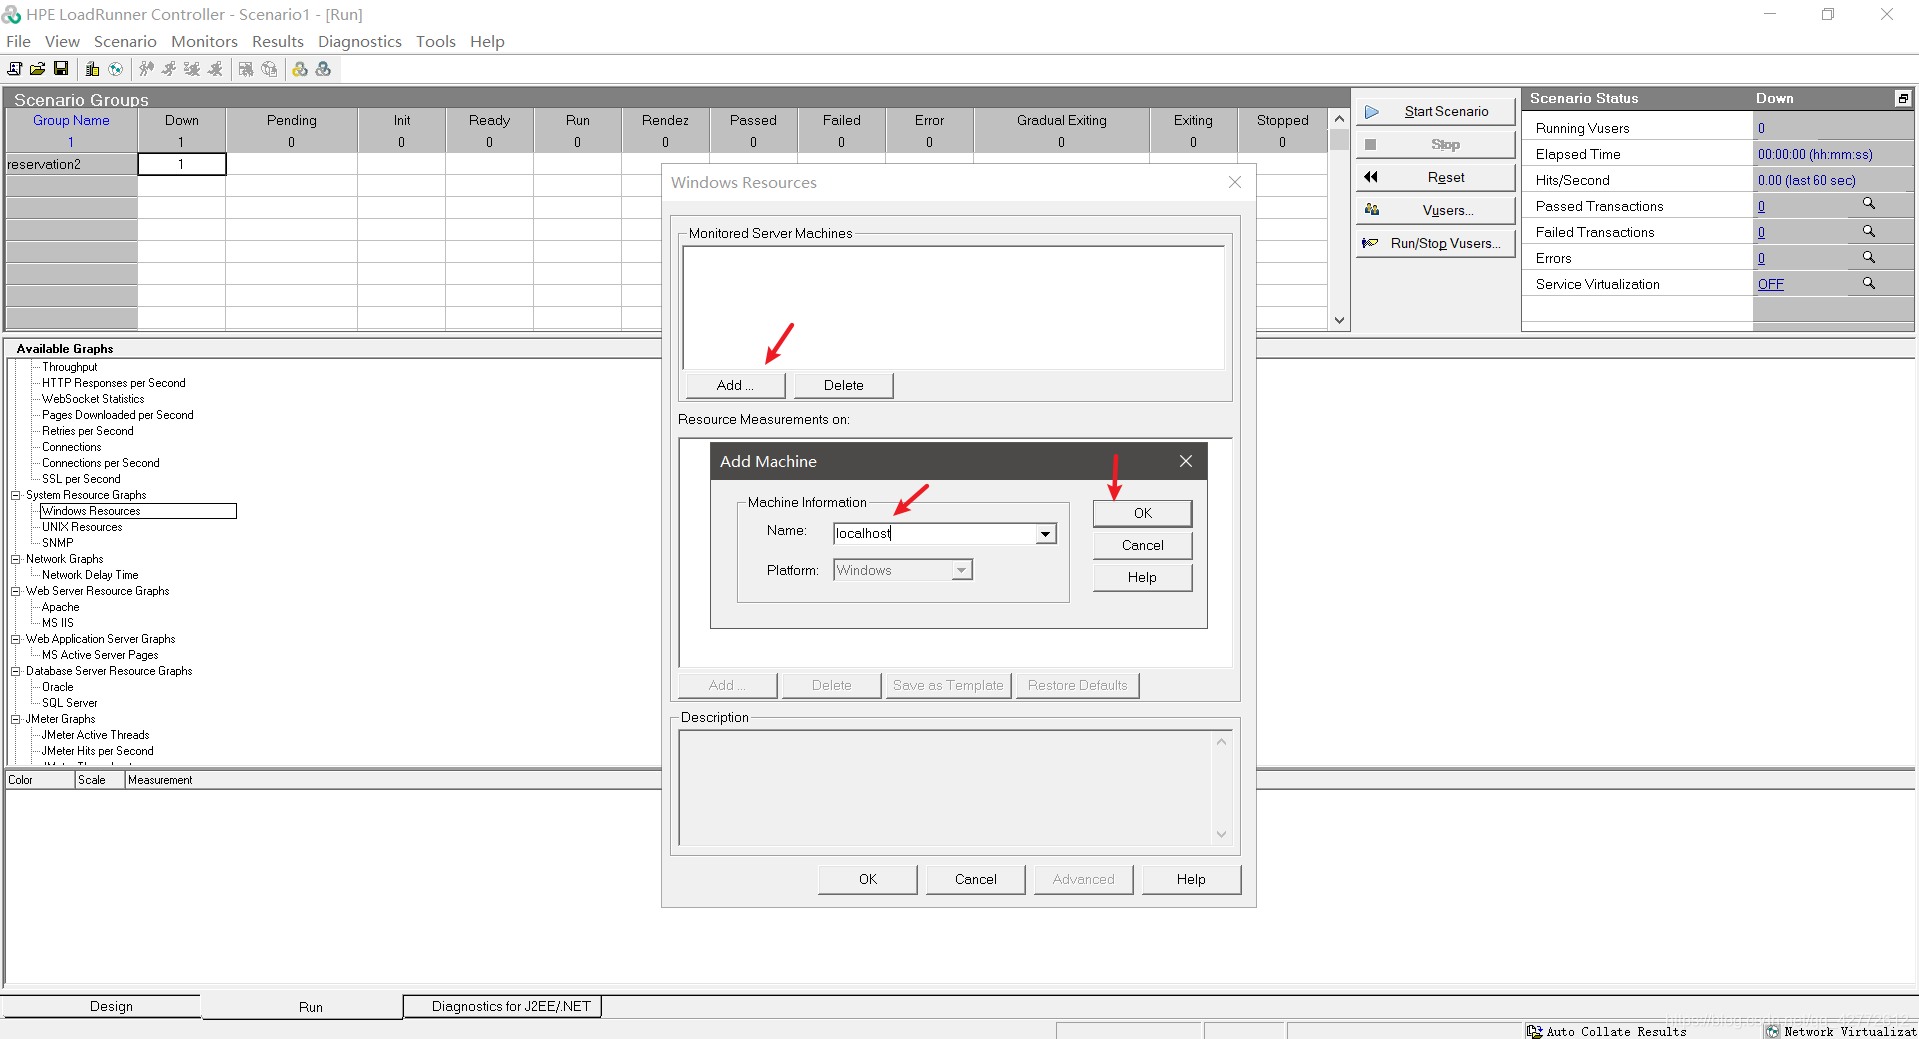
Task: Click the Gradual Stop hourglass-runner icon
Action: 192,69
